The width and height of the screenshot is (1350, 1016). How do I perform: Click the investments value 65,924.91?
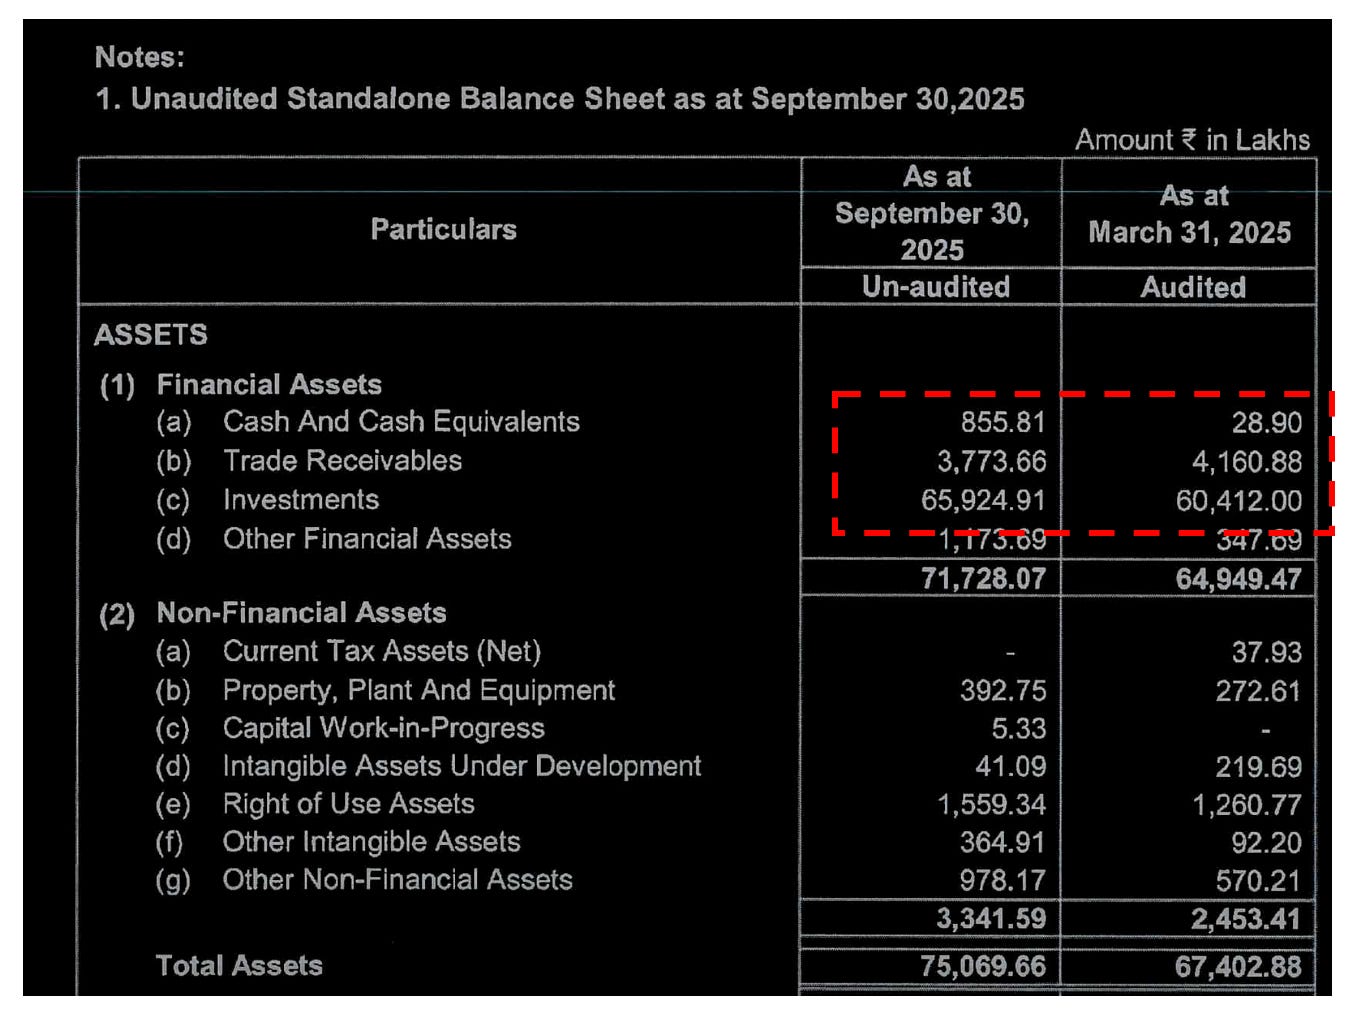tap(983, 500)
